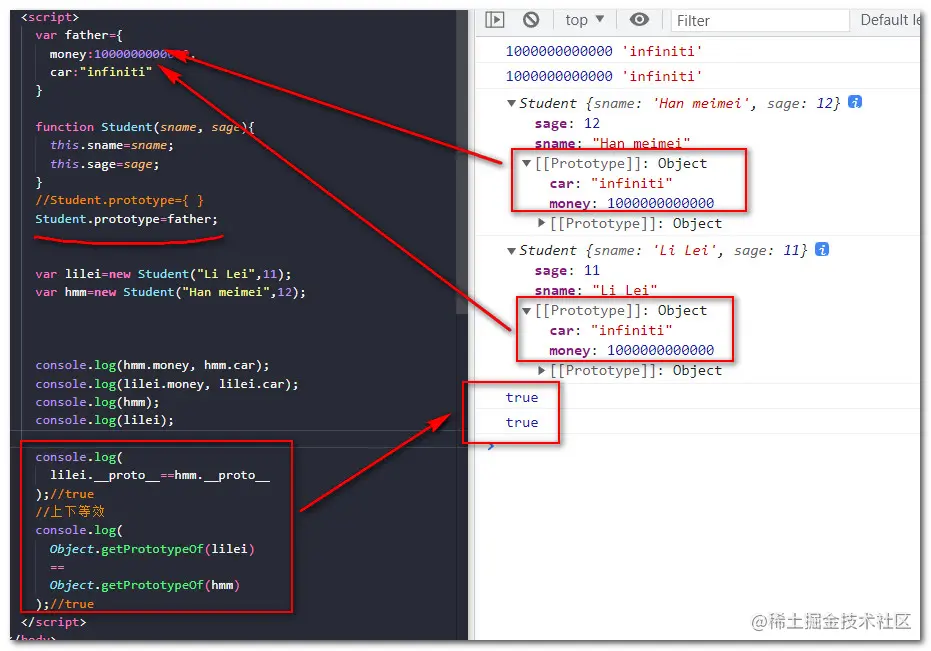Screen dimensions: 931x651
Task: Click the function Student(sname, sage) line
Action: [x=145, y=127]
